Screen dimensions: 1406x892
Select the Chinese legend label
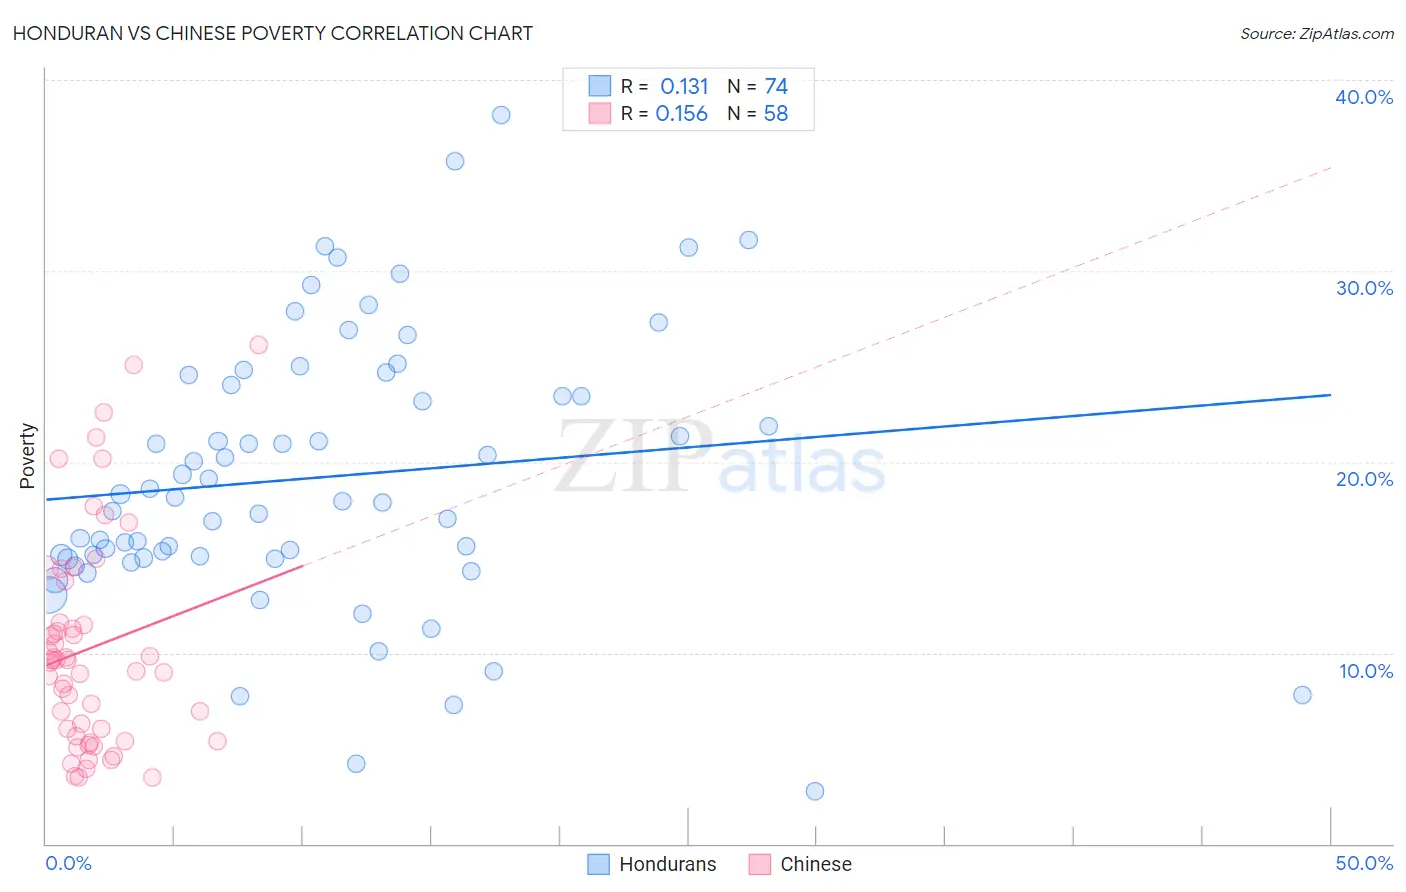point(816,864)
